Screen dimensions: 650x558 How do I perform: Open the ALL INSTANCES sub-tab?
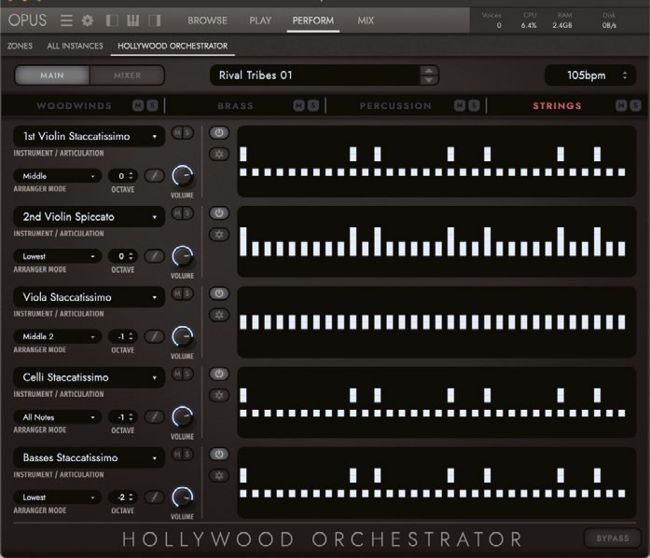[x=75, y=46]
